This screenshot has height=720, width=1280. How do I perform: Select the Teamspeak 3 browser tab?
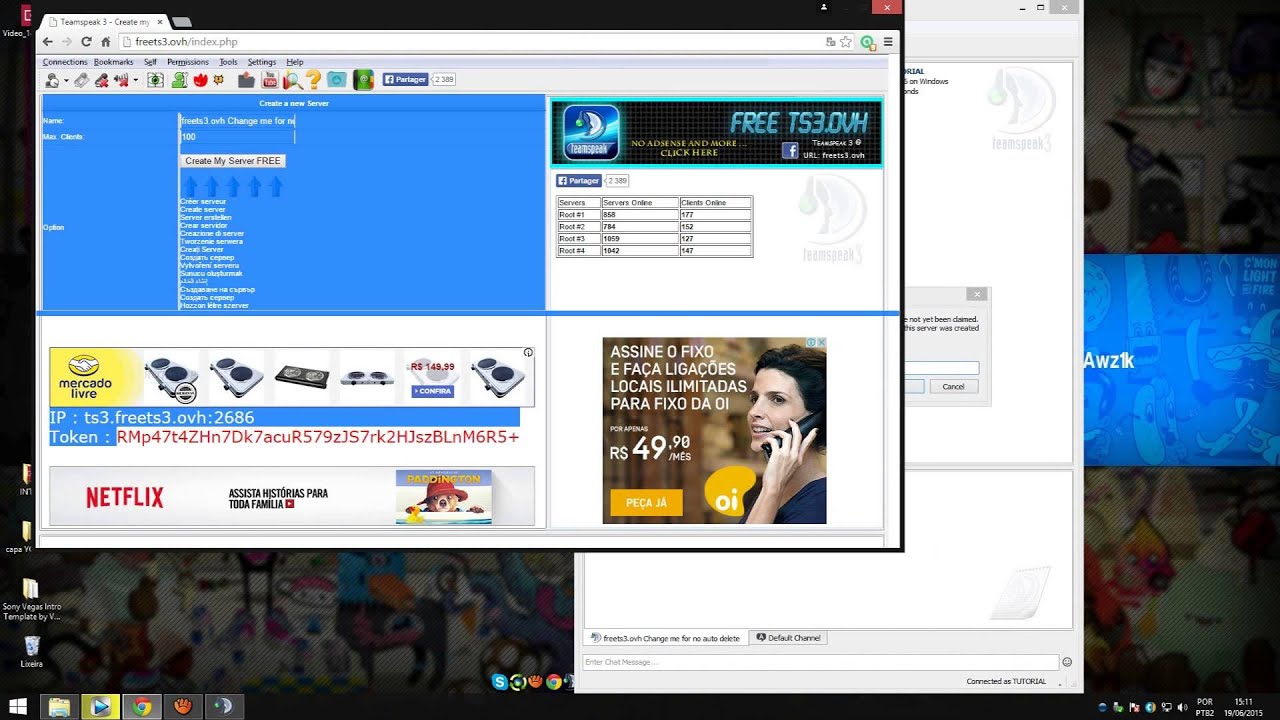coord(104,21)
